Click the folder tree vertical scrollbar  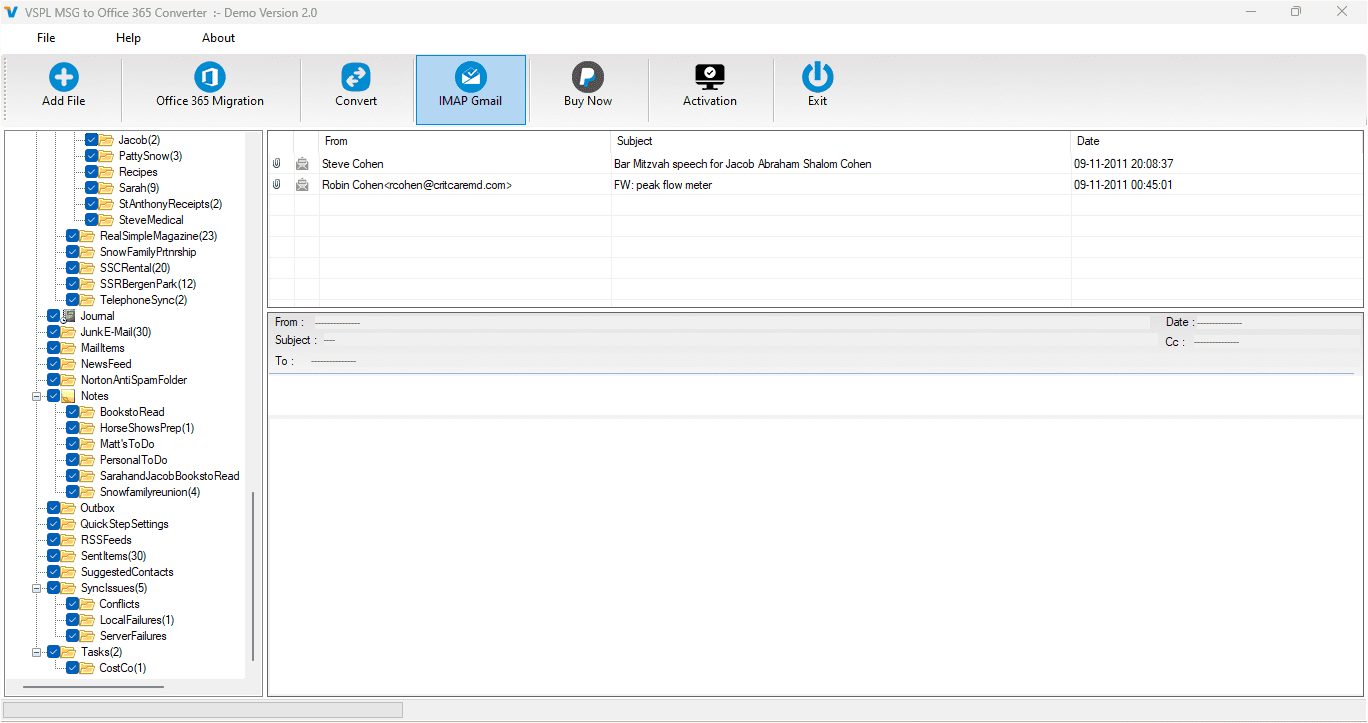[253, 576]
